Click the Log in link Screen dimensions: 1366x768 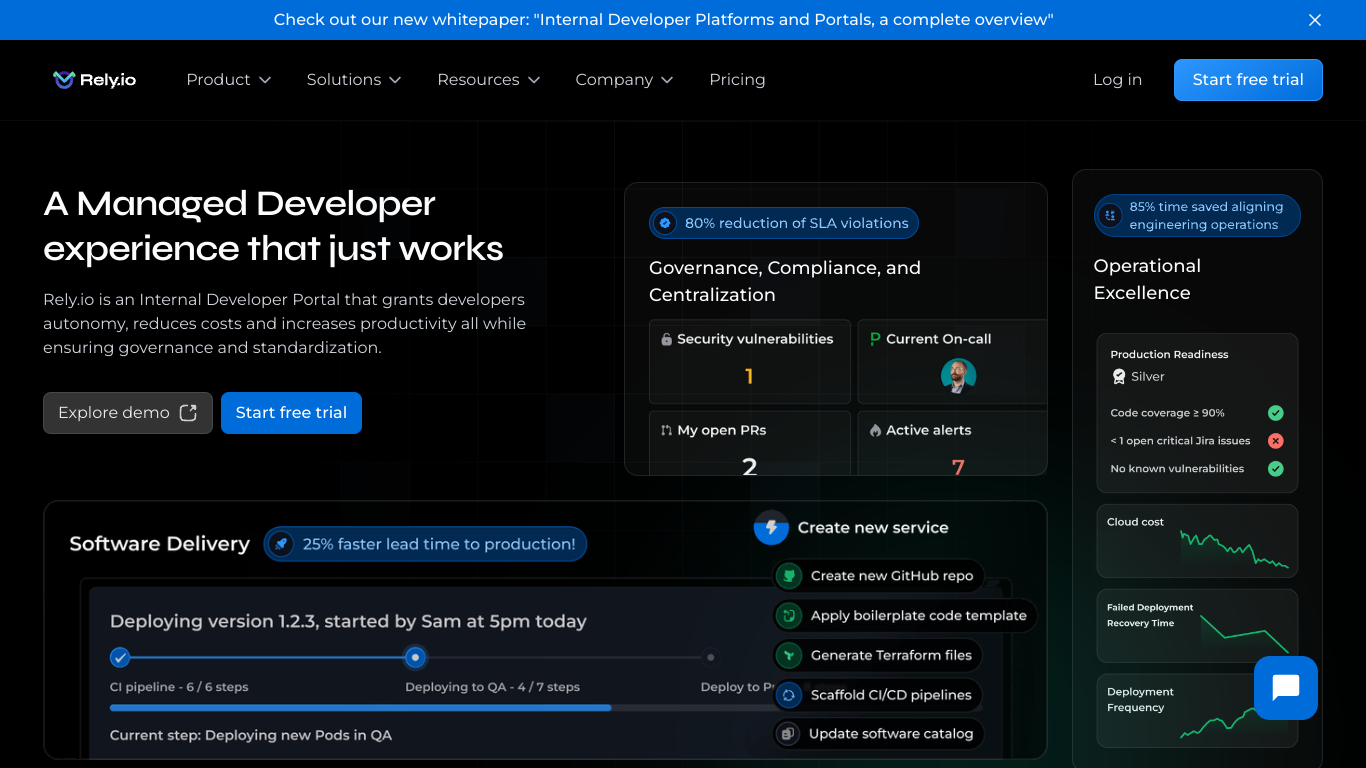(1117, 80)
